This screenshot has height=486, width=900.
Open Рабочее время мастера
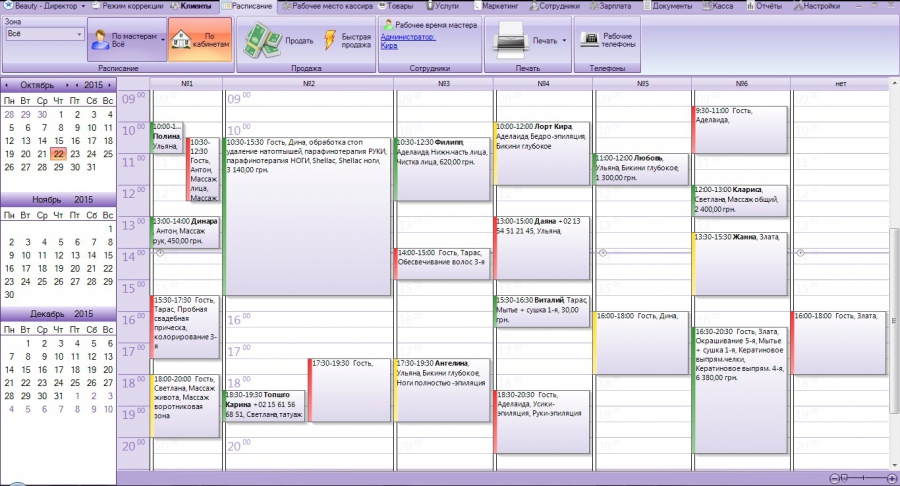point(430,25)
